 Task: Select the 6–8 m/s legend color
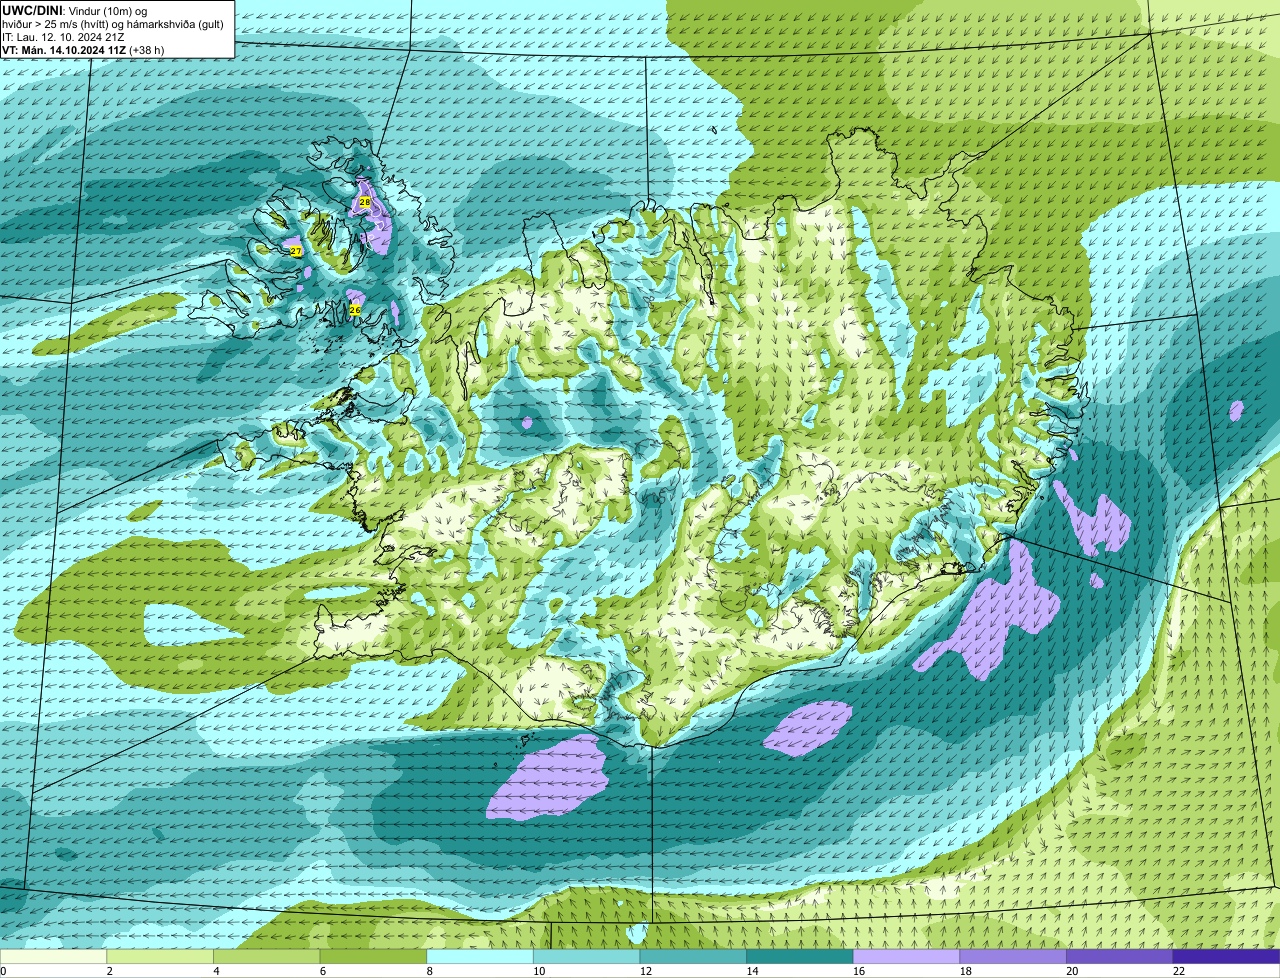point(373,956)
